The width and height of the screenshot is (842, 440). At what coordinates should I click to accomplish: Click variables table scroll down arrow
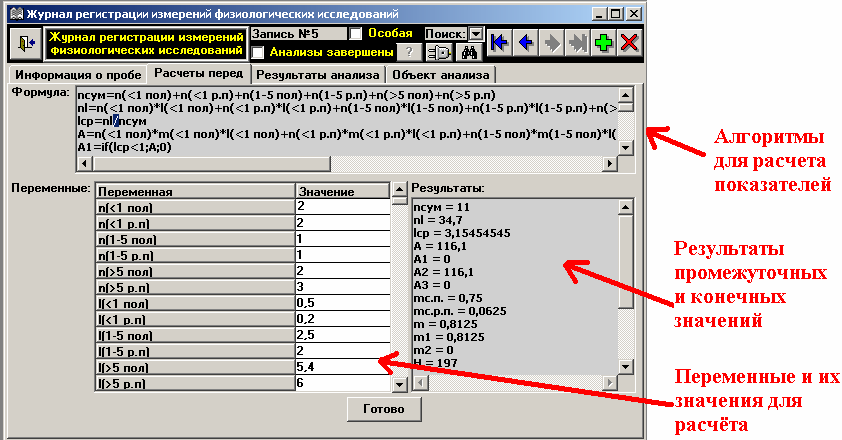tap(400, 384)
